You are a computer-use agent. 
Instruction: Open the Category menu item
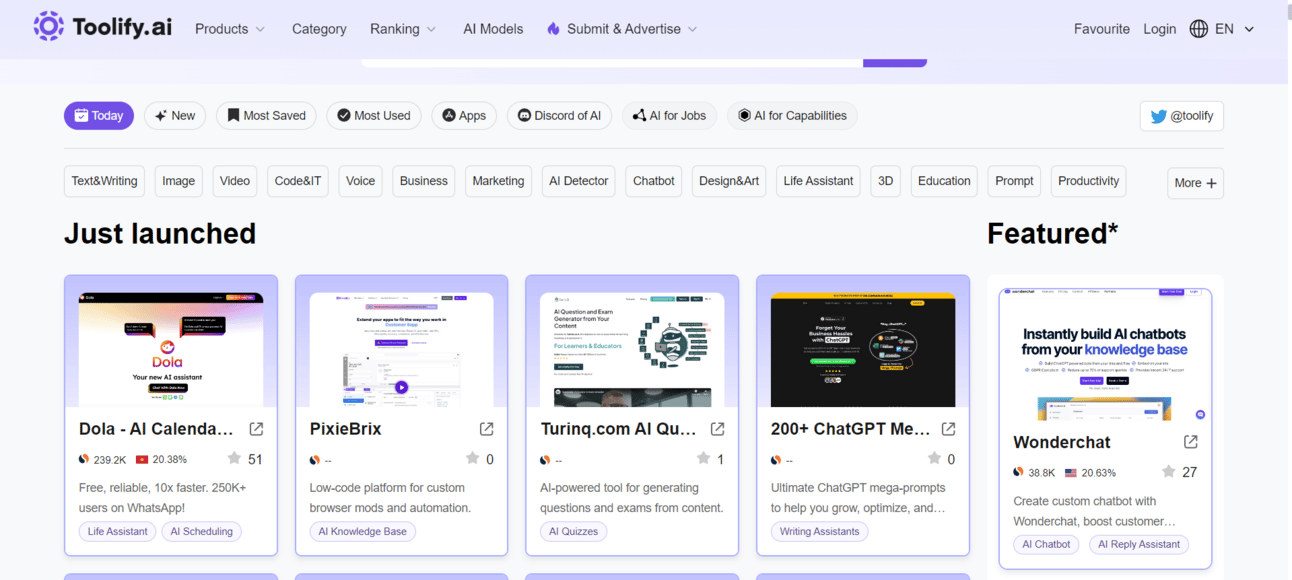pyautogui.click(x=319, y=29)
